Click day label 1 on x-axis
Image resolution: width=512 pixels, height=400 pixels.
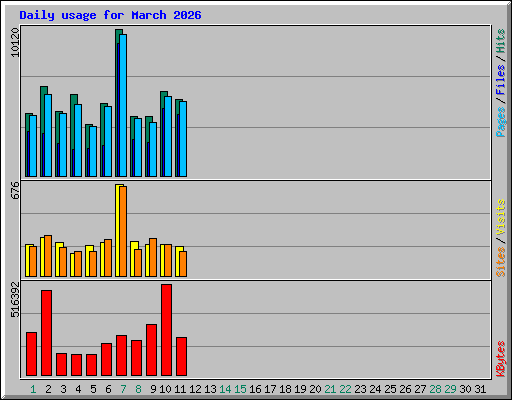[33, 389]
